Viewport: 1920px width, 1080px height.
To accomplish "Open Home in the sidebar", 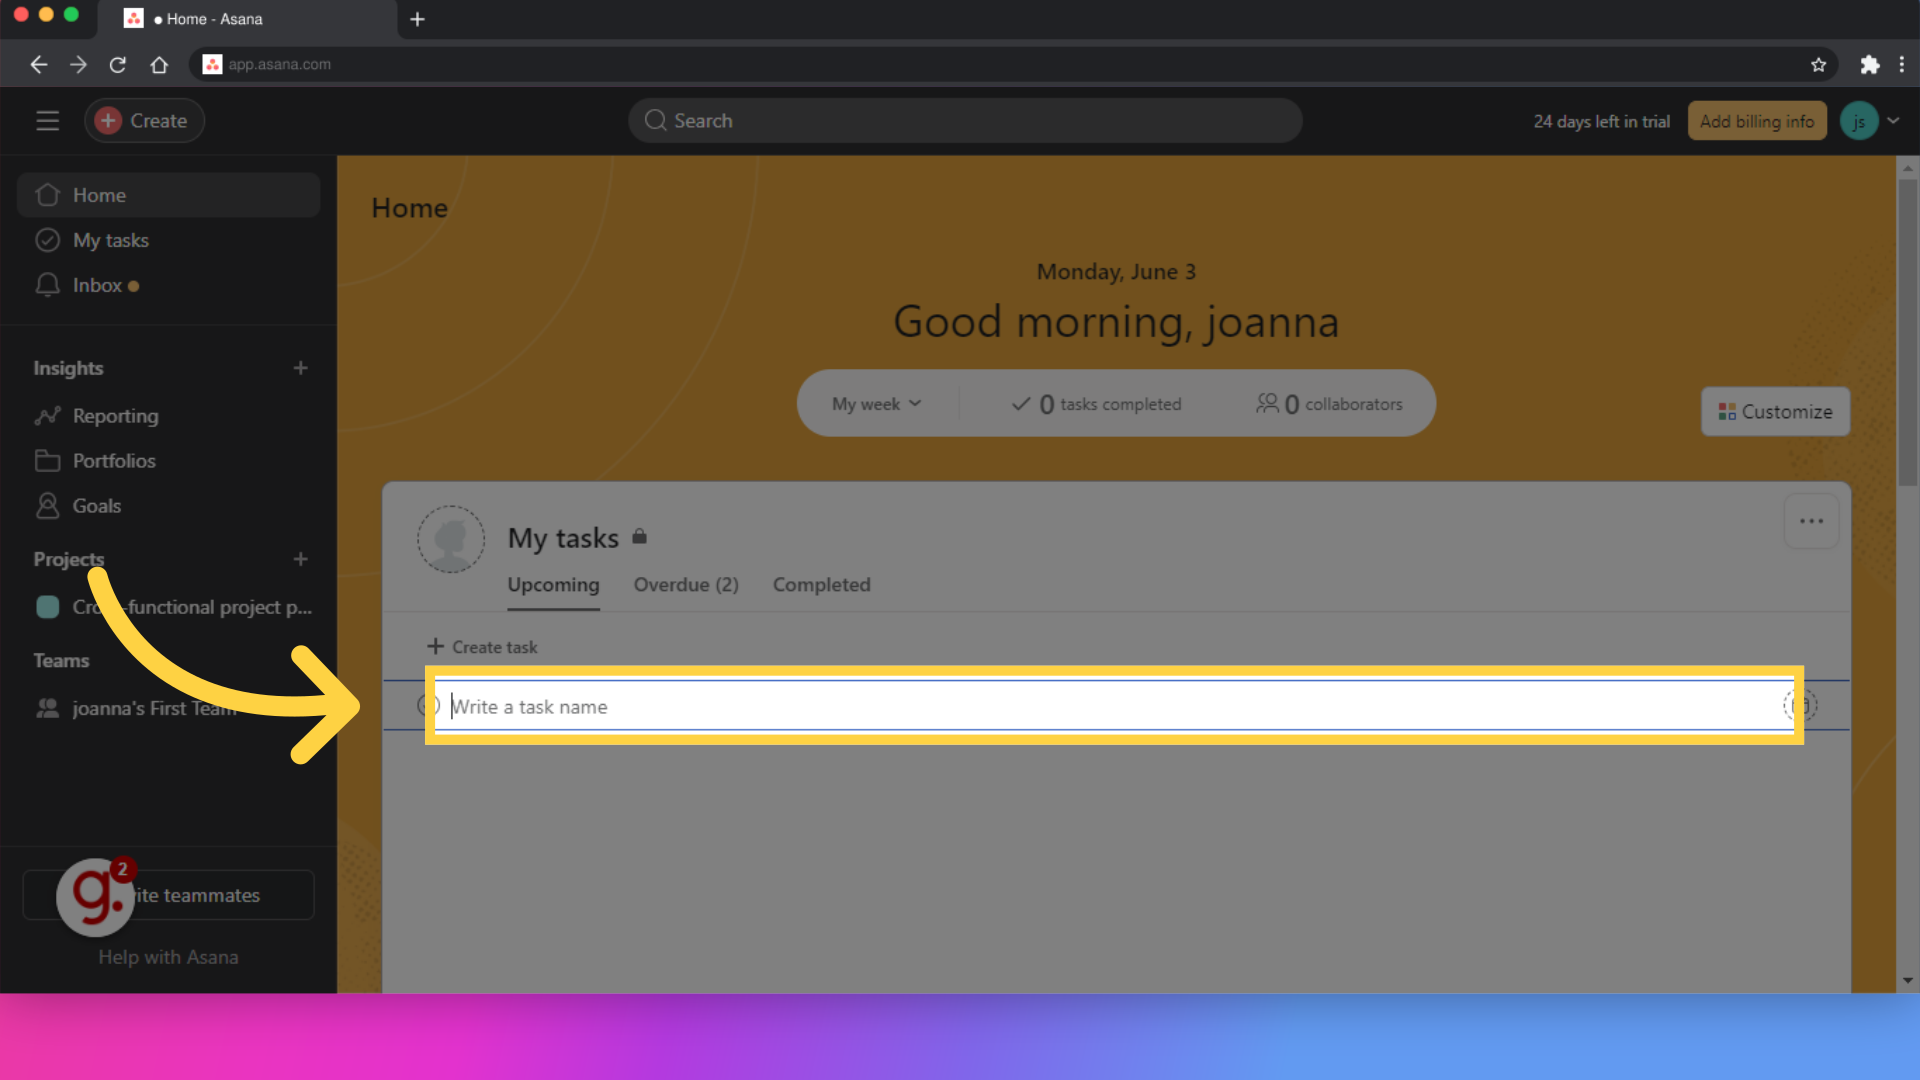I will click(168, 195).
